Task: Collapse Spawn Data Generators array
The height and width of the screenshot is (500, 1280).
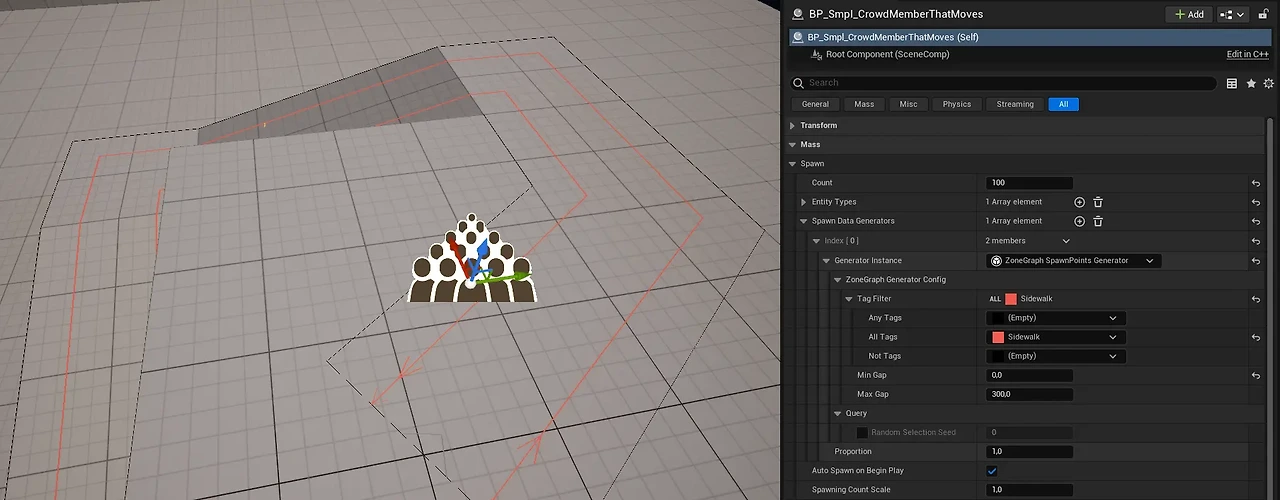Action: click(804, 221)
